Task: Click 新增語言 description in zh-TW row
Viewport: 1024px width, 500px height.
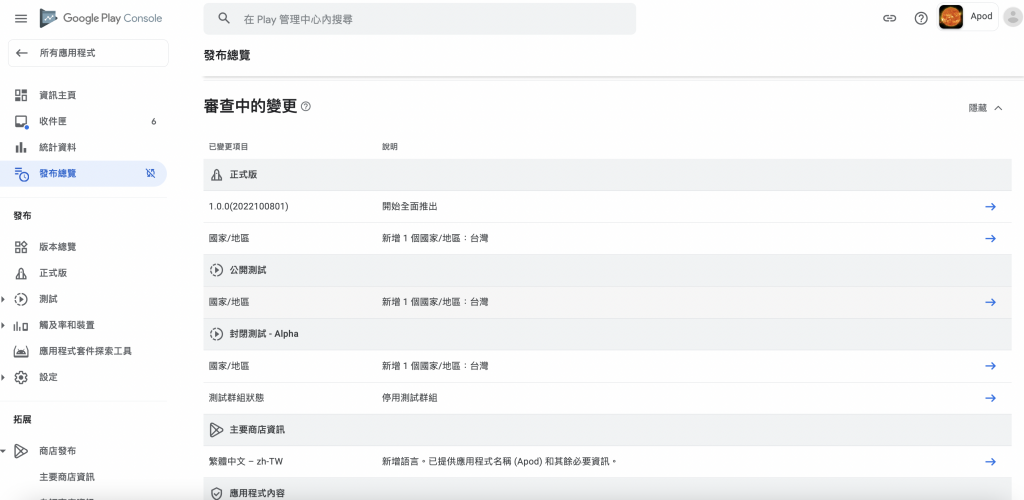Action: pyautogui.click(x=500, y=461)
